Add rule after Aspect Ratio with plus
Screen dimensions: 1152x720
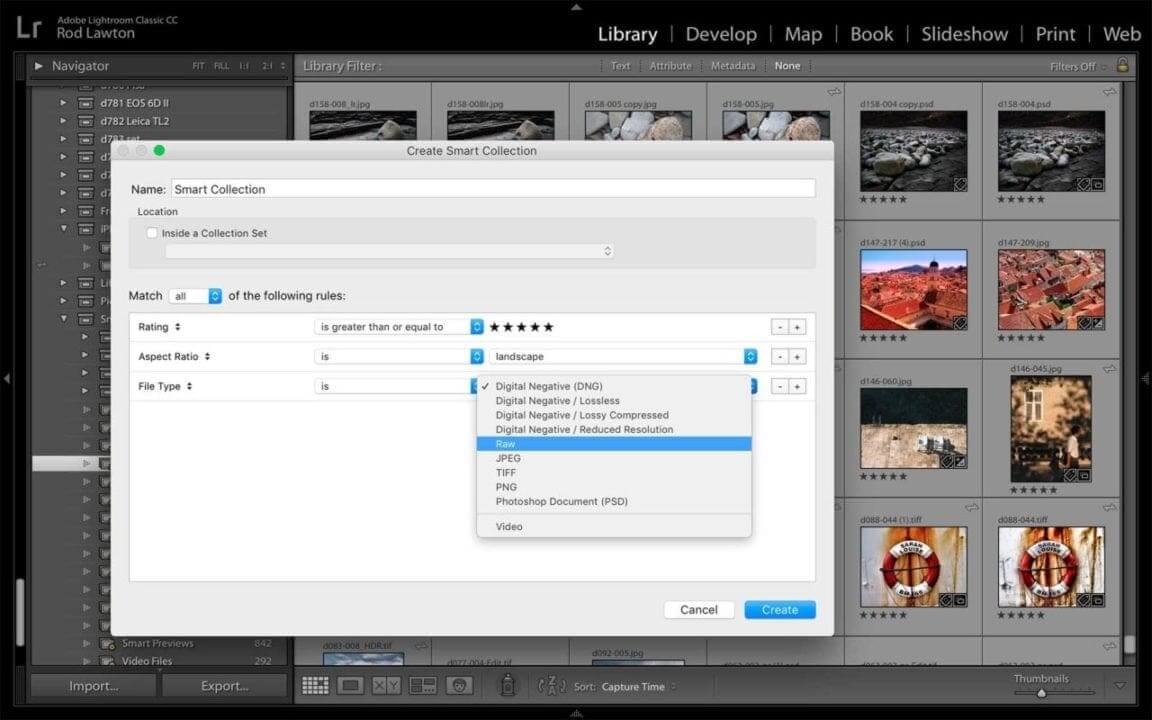(x=797, y=356)
